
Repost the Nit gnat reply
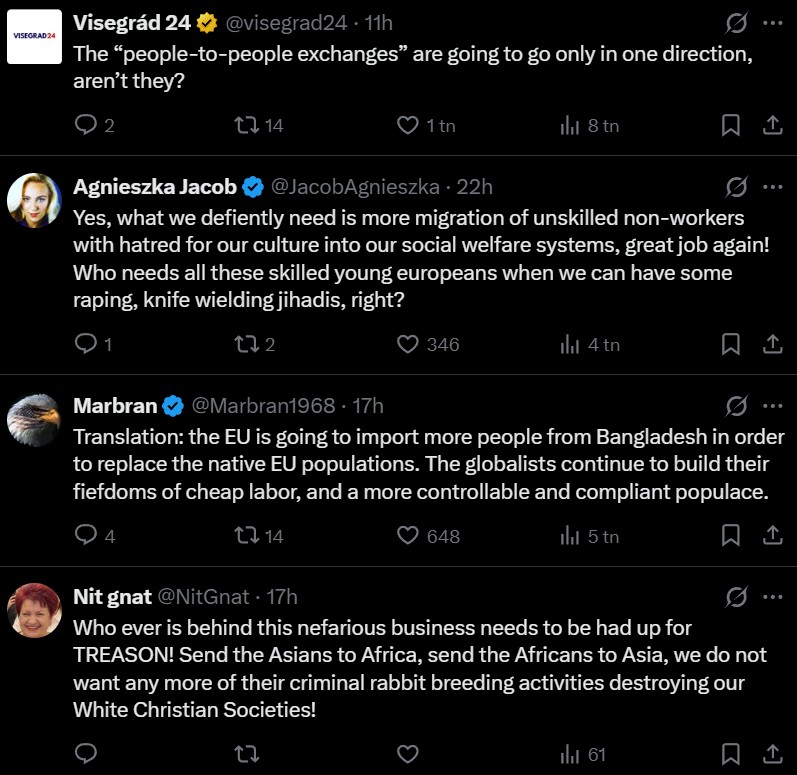click(245, 753)
